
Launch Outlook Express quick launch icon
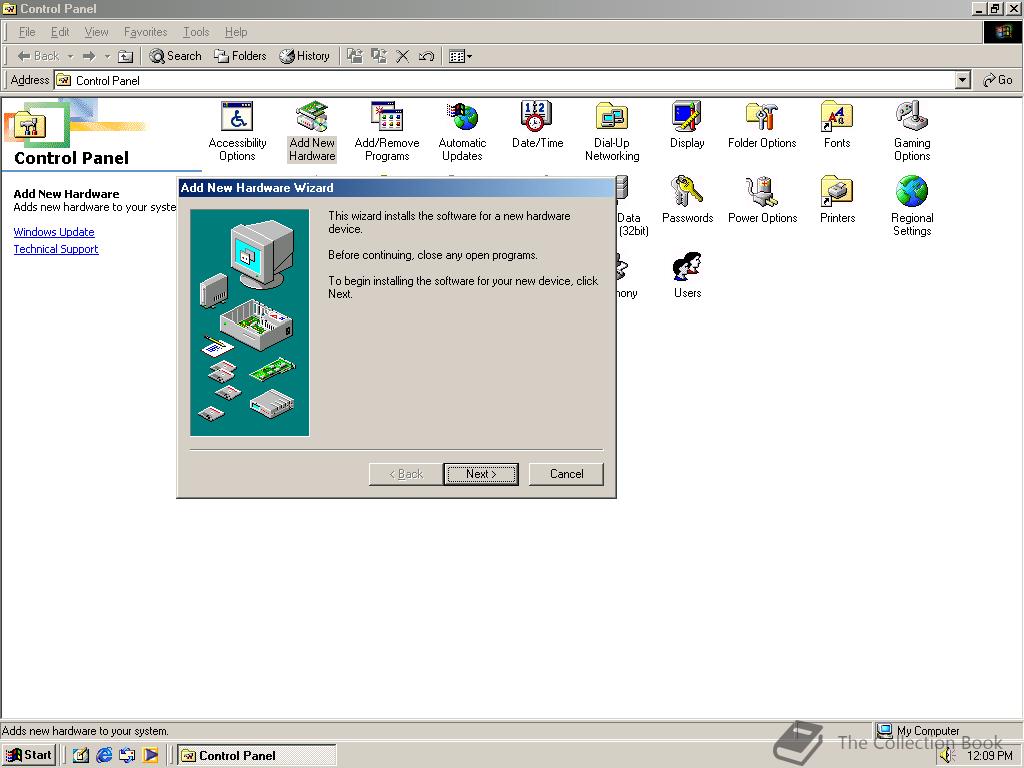pyautogui.click(x=127, y=756)
